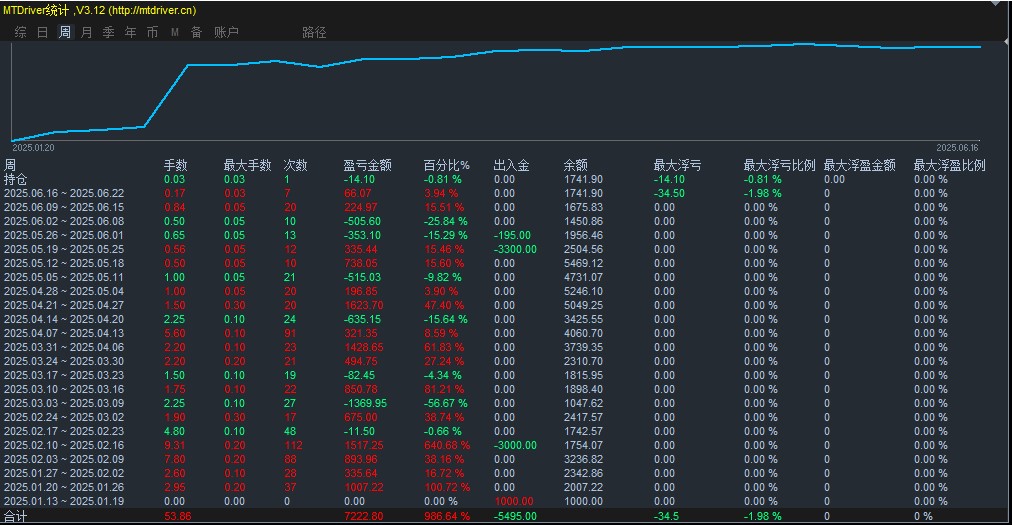This screenshot has height=525, width=1012.
Task: Click the 最大浮盈比例 column header
Action: pyautogui.click(x=949, y=165)
